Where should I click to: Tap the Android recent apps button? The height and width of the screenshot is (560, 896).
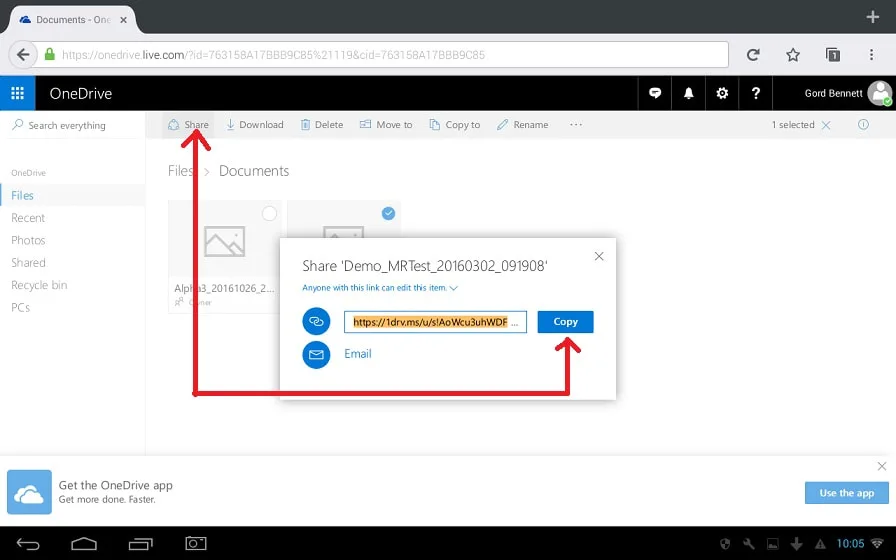(140, 544)
